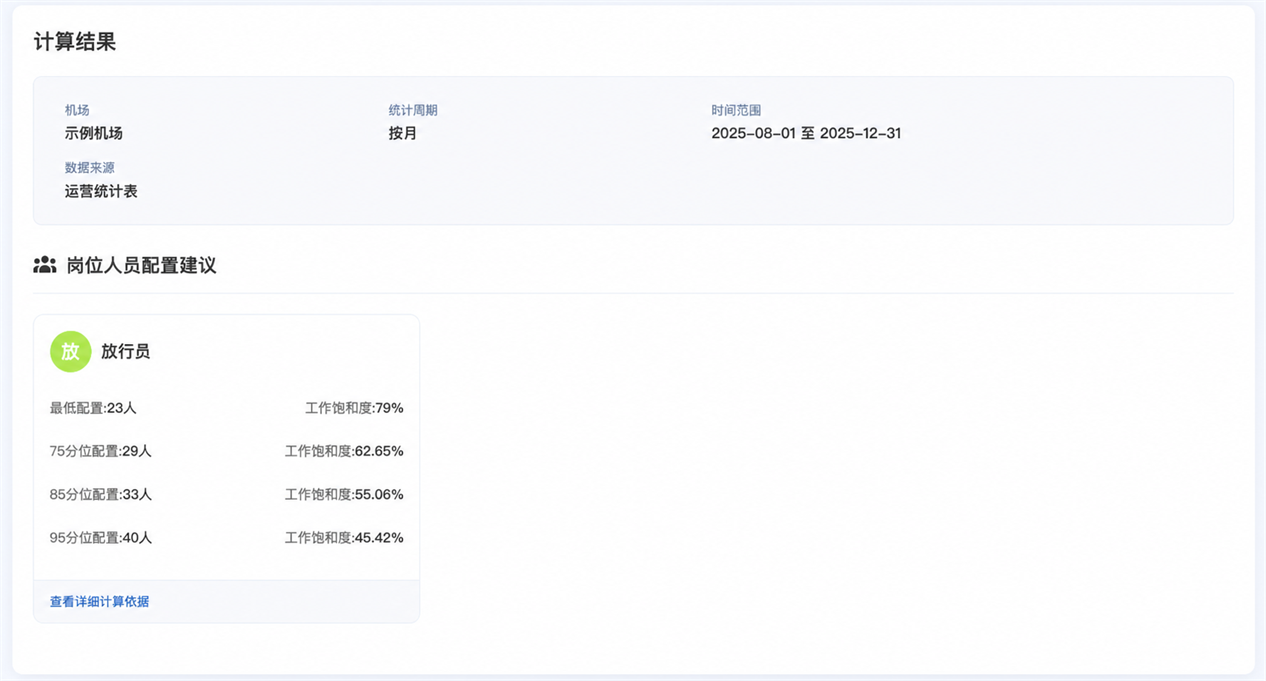Viewport: 1266px width, 681px height.
Task: Open the 查看详细计算依据 link
Action: [100, 601]
